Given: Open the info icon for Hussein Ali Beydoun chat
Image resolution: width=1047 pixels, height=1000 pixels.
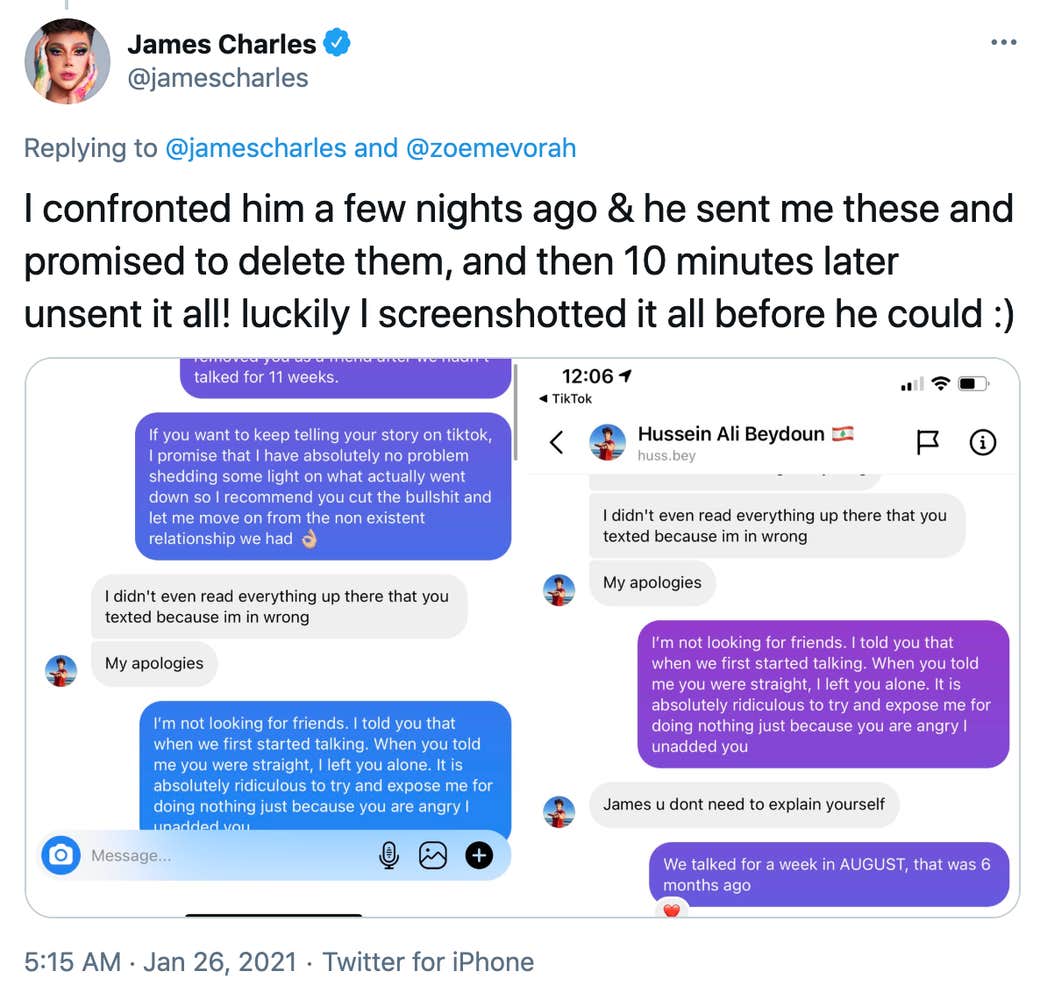Looking at the screenshot, I should point(982,441).
